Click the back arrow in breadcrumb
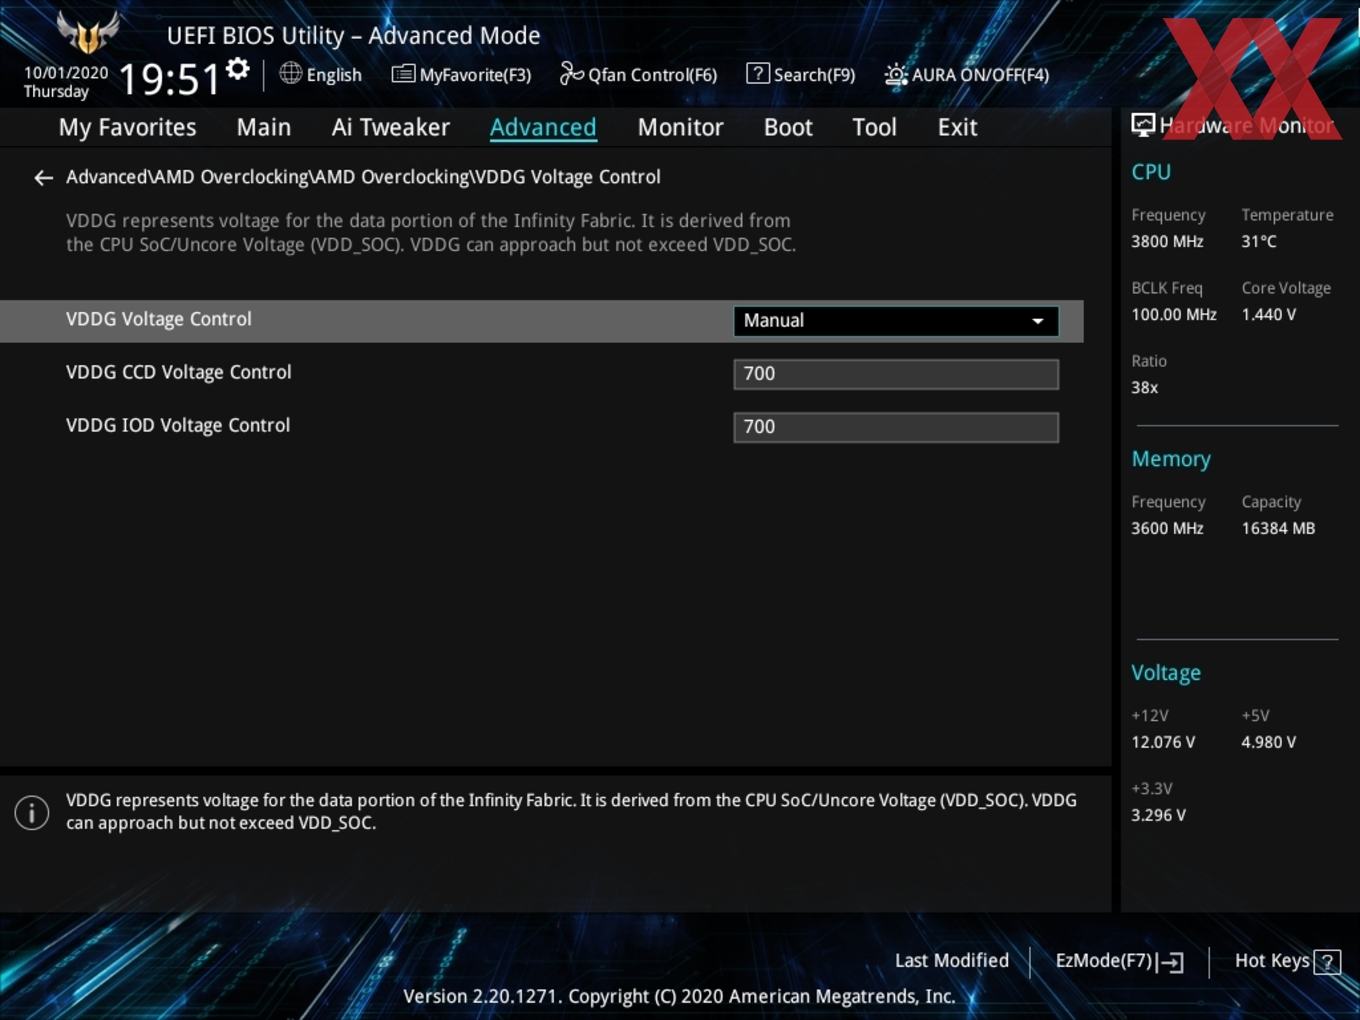The width and height of the screenshot is (1360, 1020). pos(43,178)
